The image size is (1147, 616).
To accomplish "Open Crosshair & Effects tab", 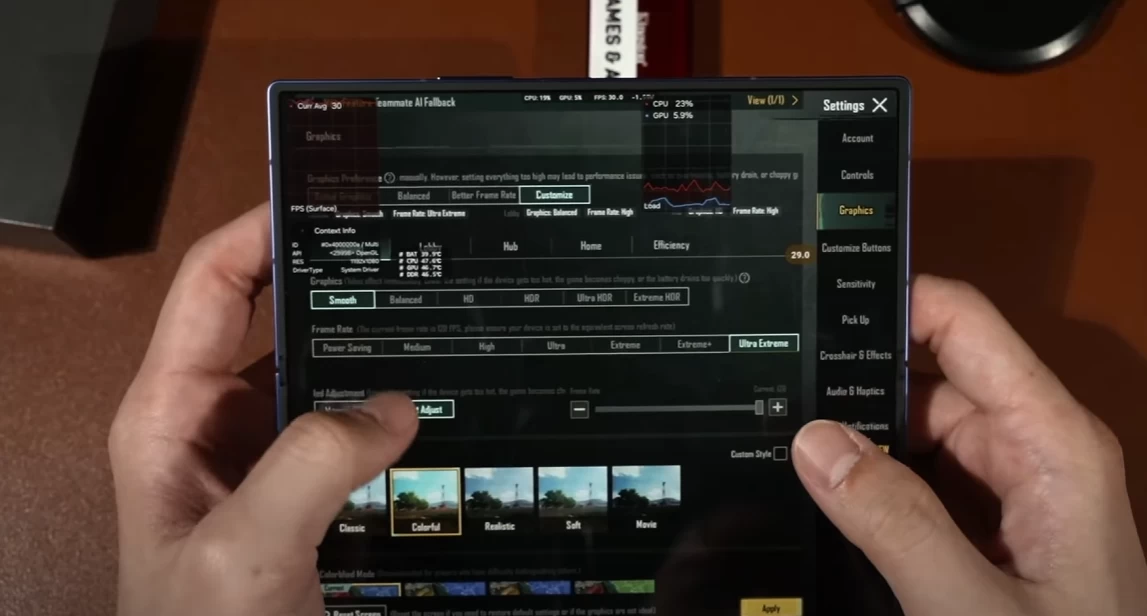I will point(855,355).
